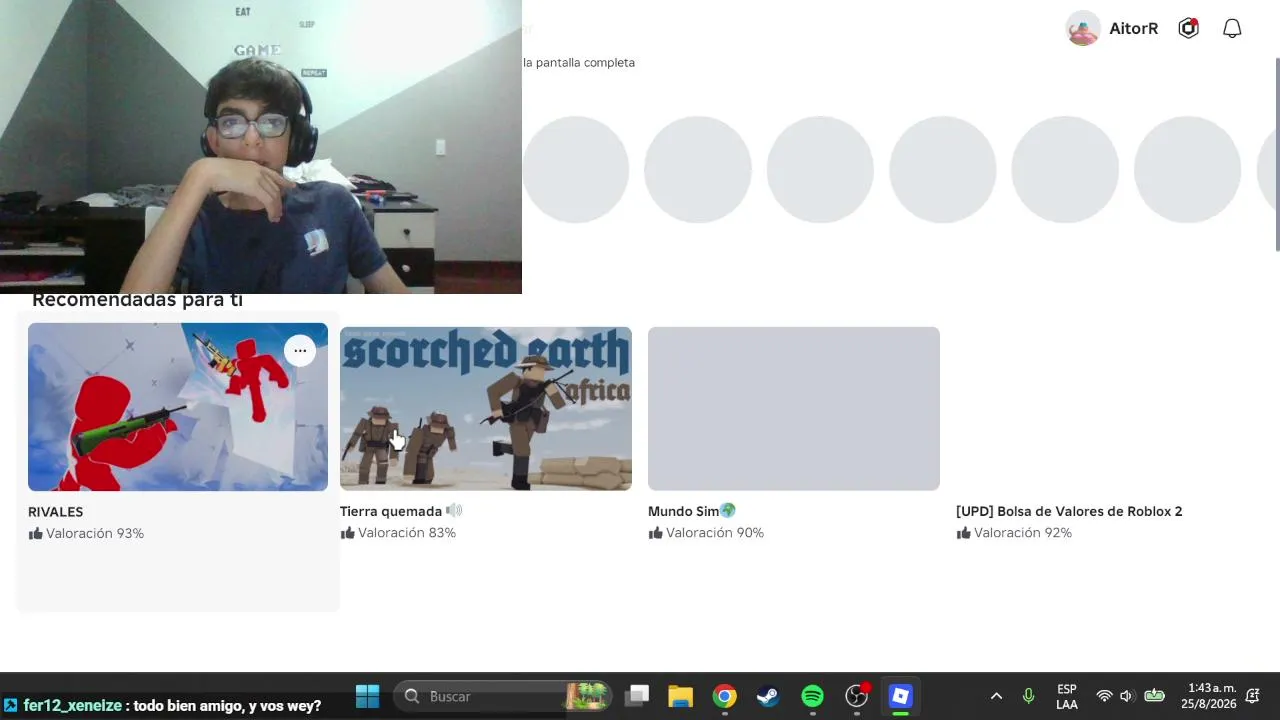Open the volume speaker tray icon
This screenshot has height=720, width=1280.
coord(1127,696)
